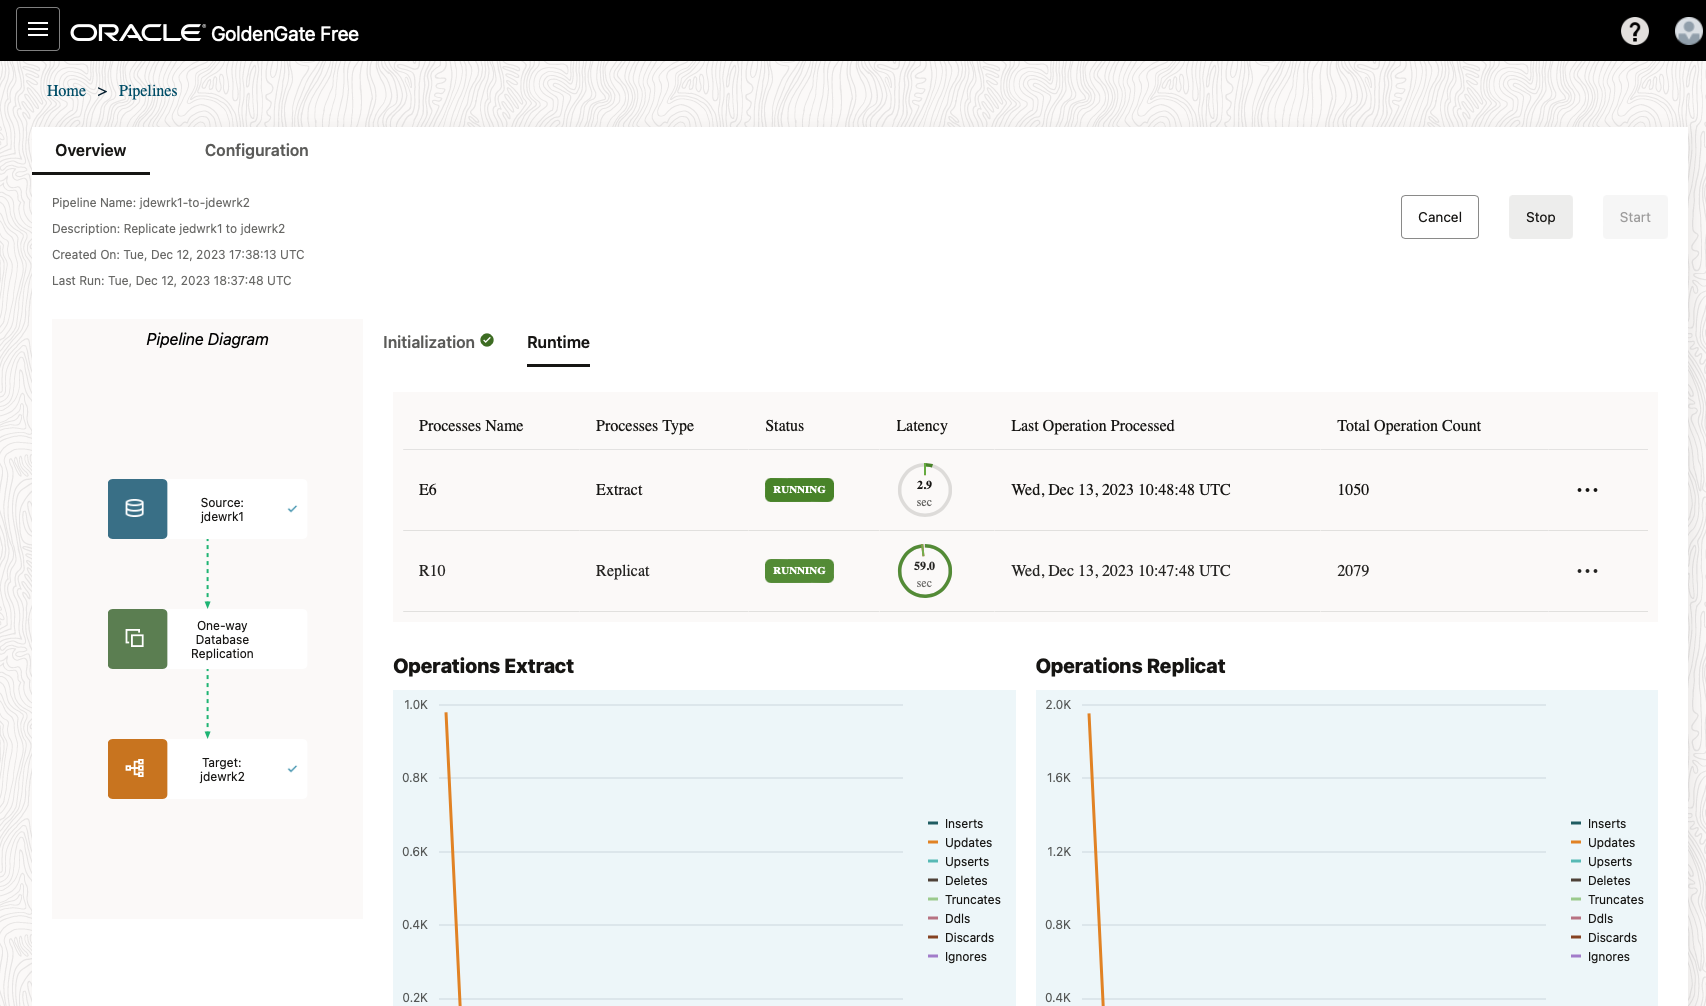Click the Latency column header
Screen dimensions: 1706x1006
(922, 426)
